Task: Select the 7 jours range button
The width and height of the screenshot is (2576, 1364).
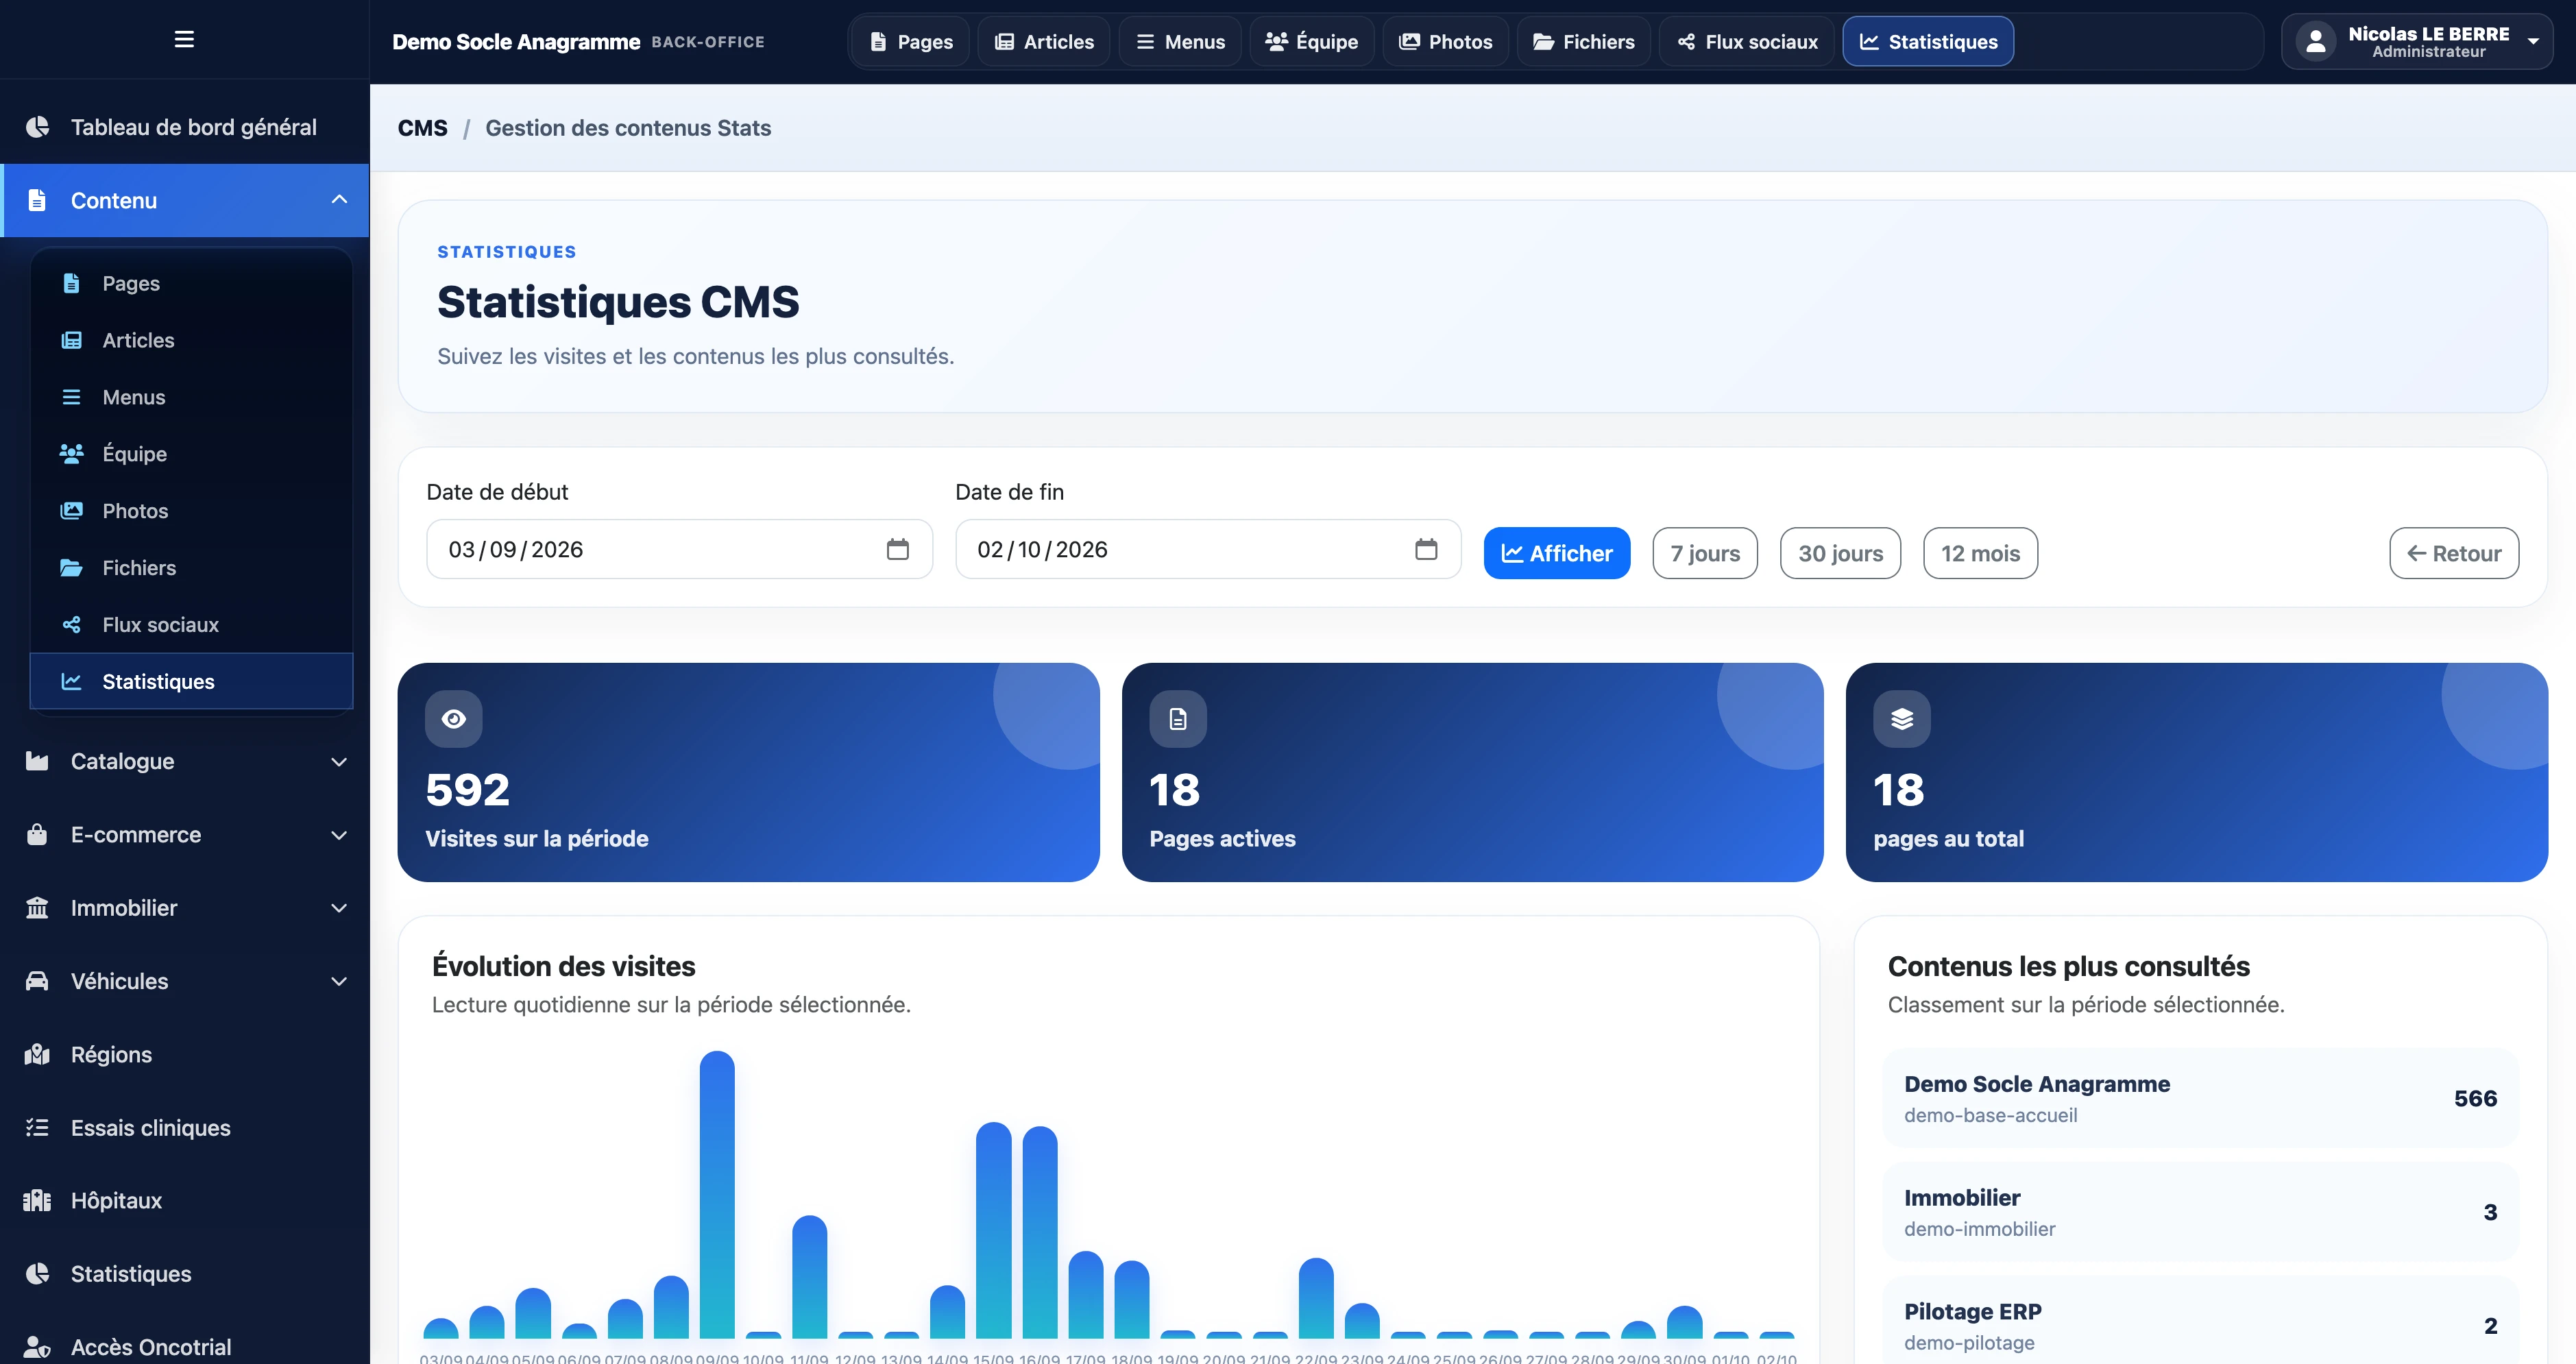Action: coord(1705,553)
